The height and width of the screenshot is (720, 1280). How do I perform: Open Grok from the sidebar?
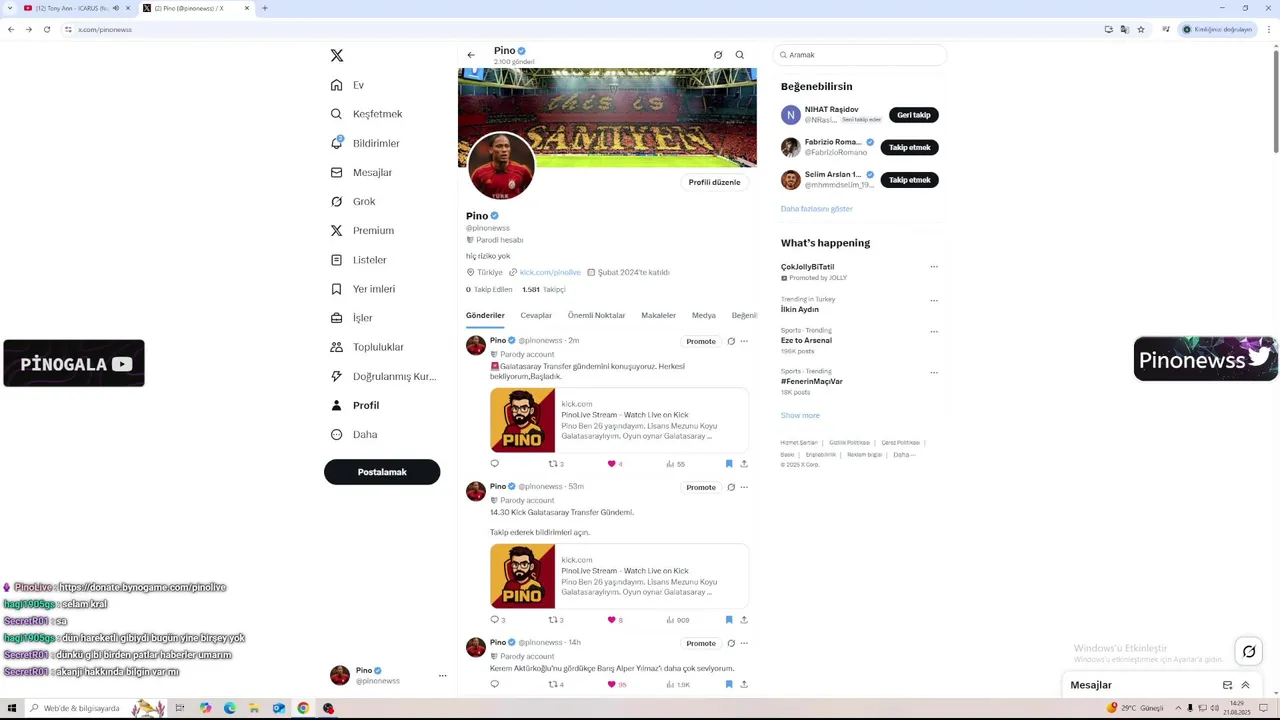pos(353,201)
